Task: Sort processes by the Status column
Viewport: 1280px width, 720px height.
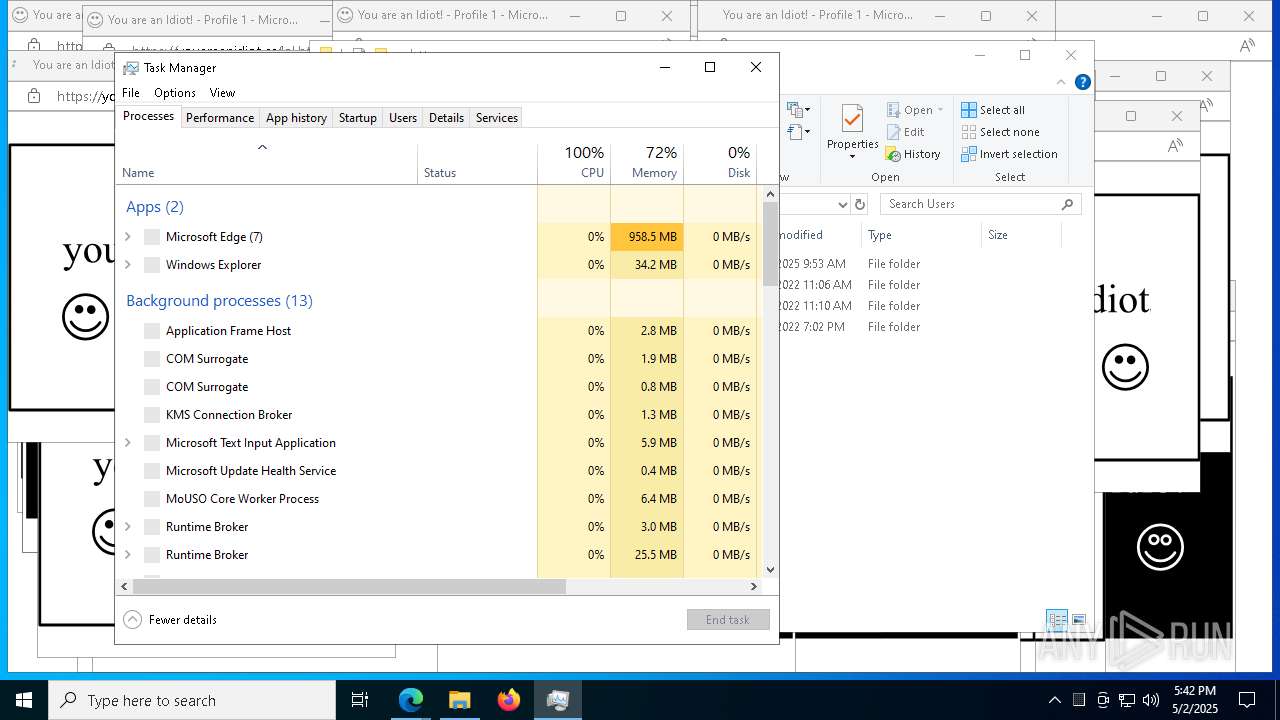Action: 477,164
